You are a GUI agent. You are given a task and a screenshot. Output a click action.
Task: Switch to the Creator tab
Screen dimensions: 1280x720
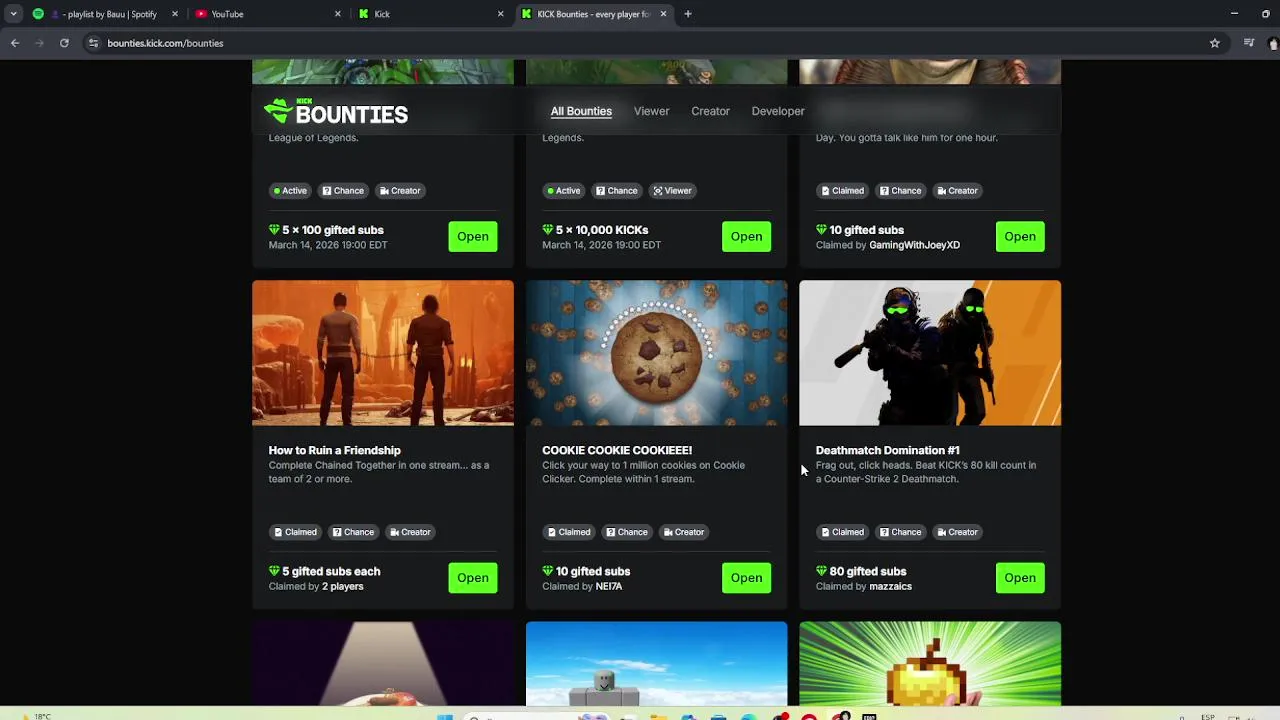(x=710, y=111)
